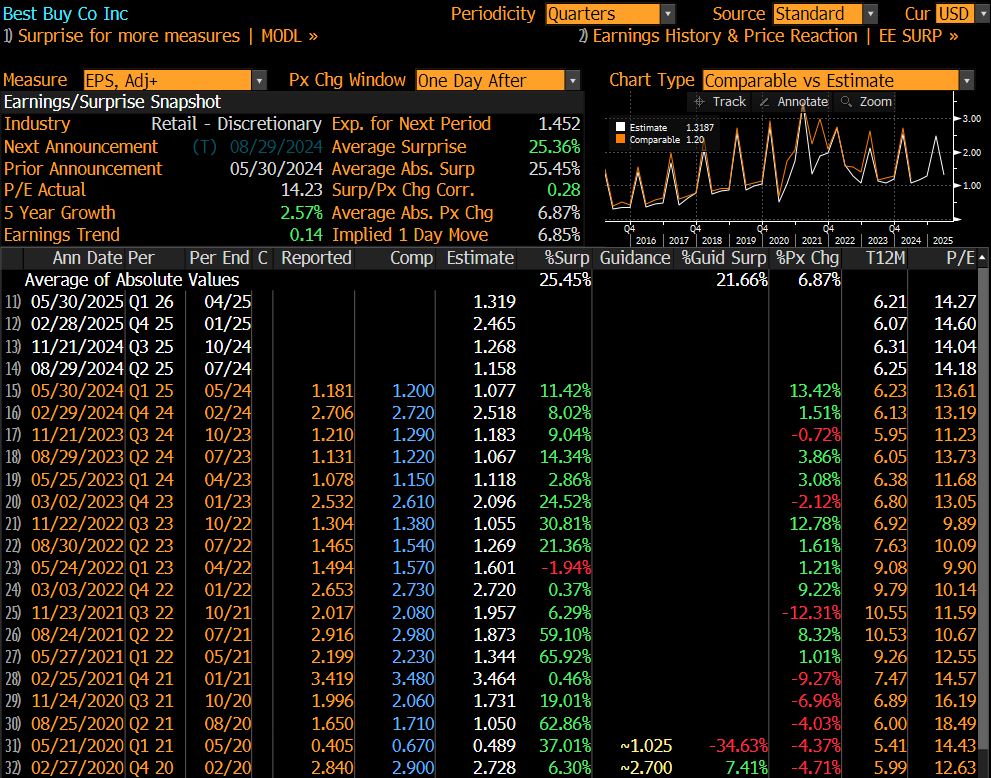Click the 2021 label on chart axis
Image resolution: width=991 pixels, height=778 pixels.
click(x=812, y=241)
